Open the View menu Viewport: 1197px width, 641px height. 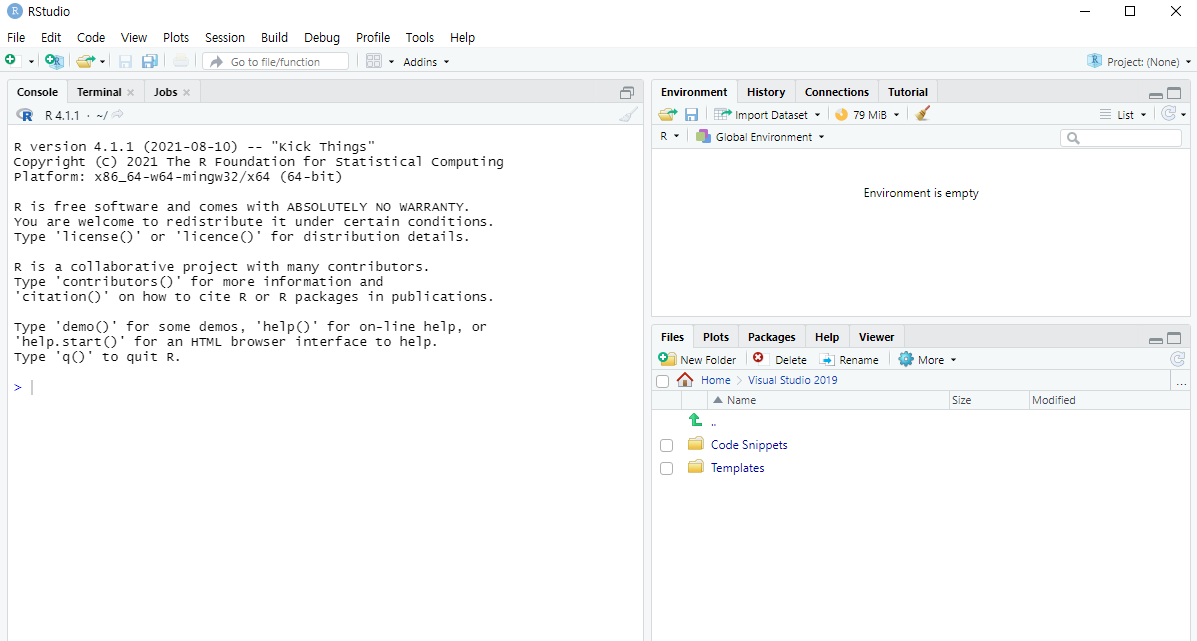click(x=134, y=37)
